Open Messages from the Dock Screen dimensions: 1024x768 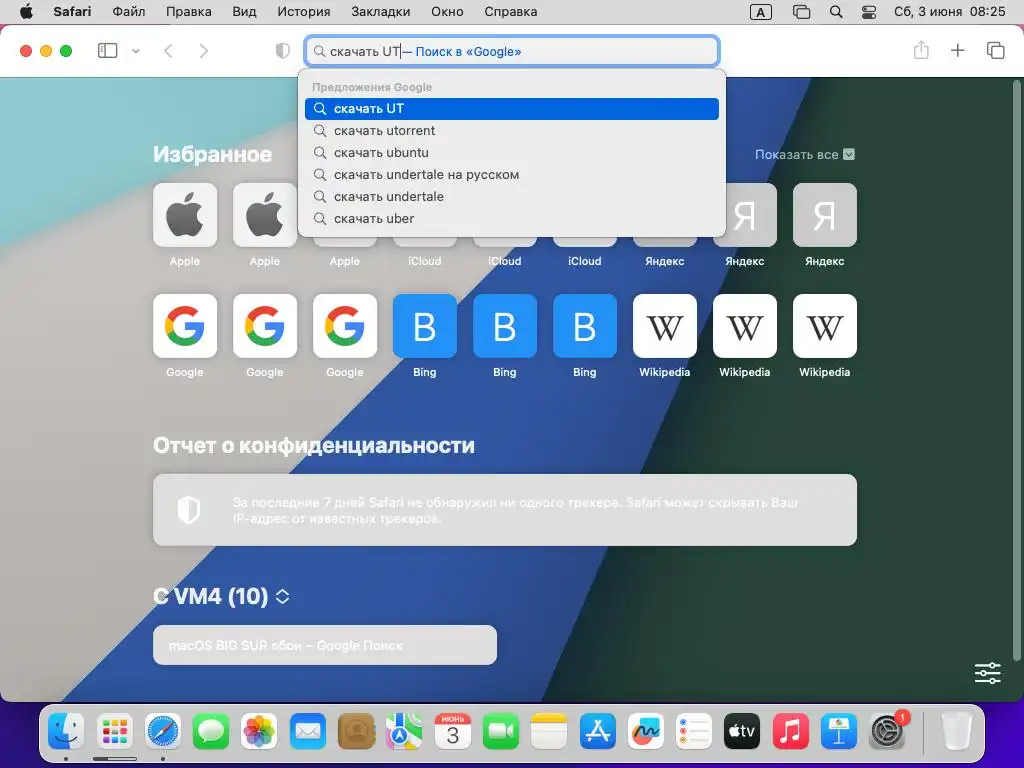pyautogui.click(x=211, y=731)
